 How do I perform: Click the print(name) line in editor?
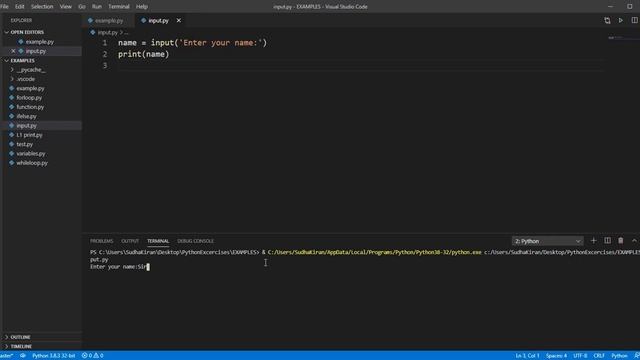(143, 54)
